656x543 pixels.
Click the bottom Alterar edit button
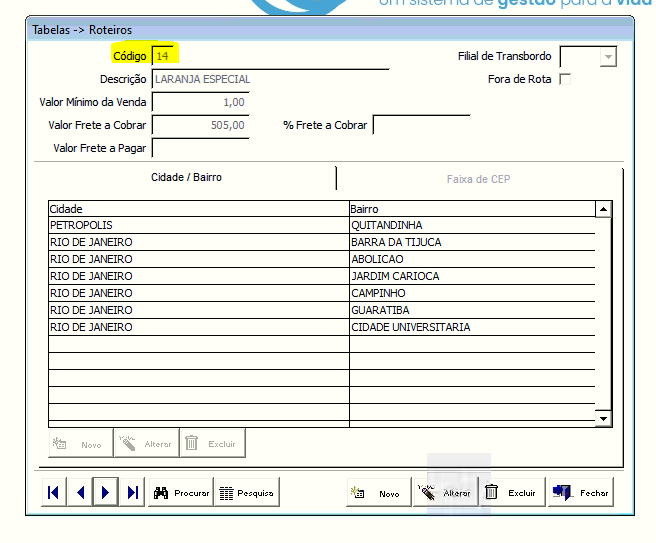[x=445, y=492]
